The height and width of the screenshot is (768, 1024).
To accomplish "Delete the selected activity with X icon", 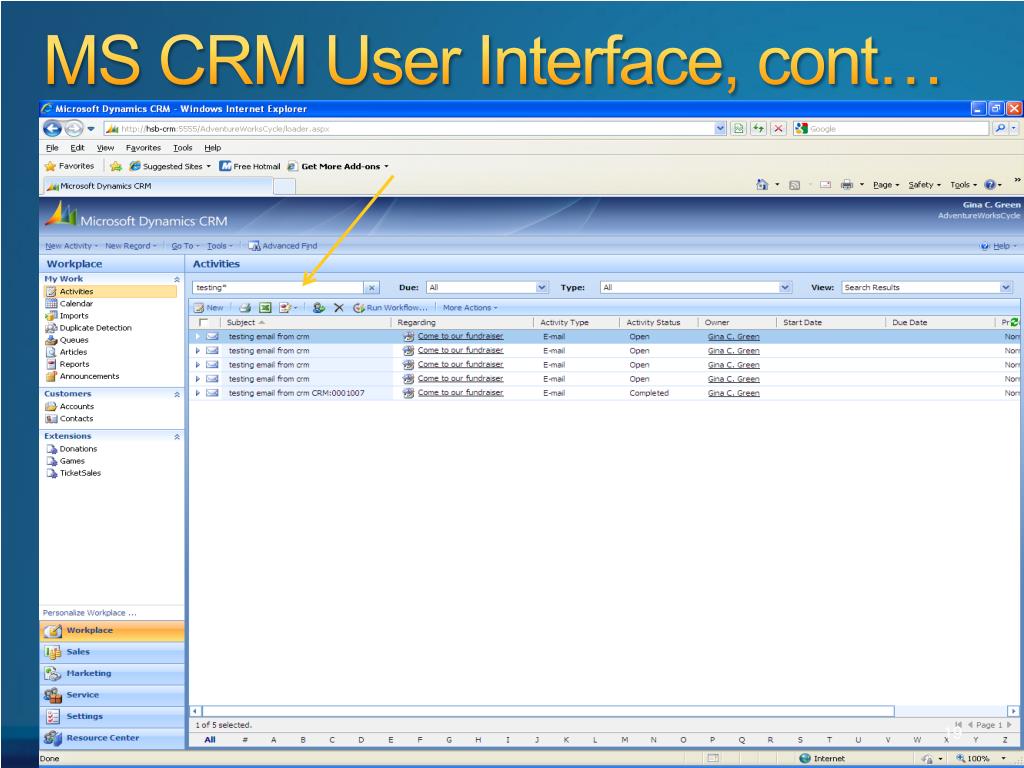I will 338,308.
